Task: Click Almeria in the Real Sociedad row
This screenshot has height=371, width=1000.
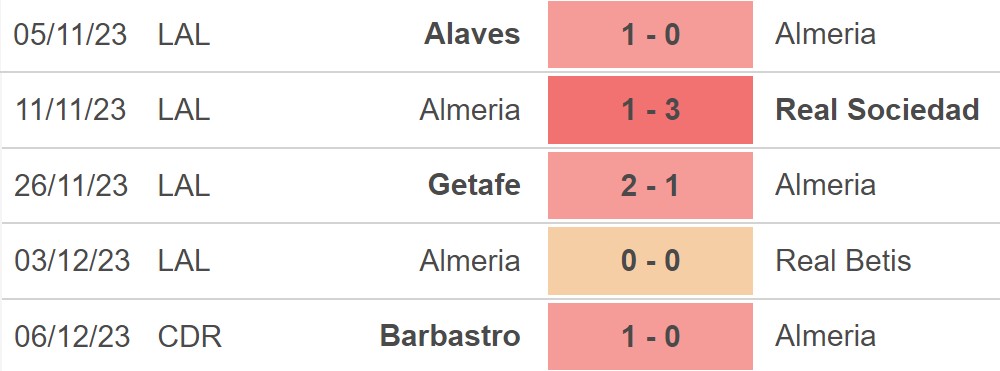Action: [470, 110]
